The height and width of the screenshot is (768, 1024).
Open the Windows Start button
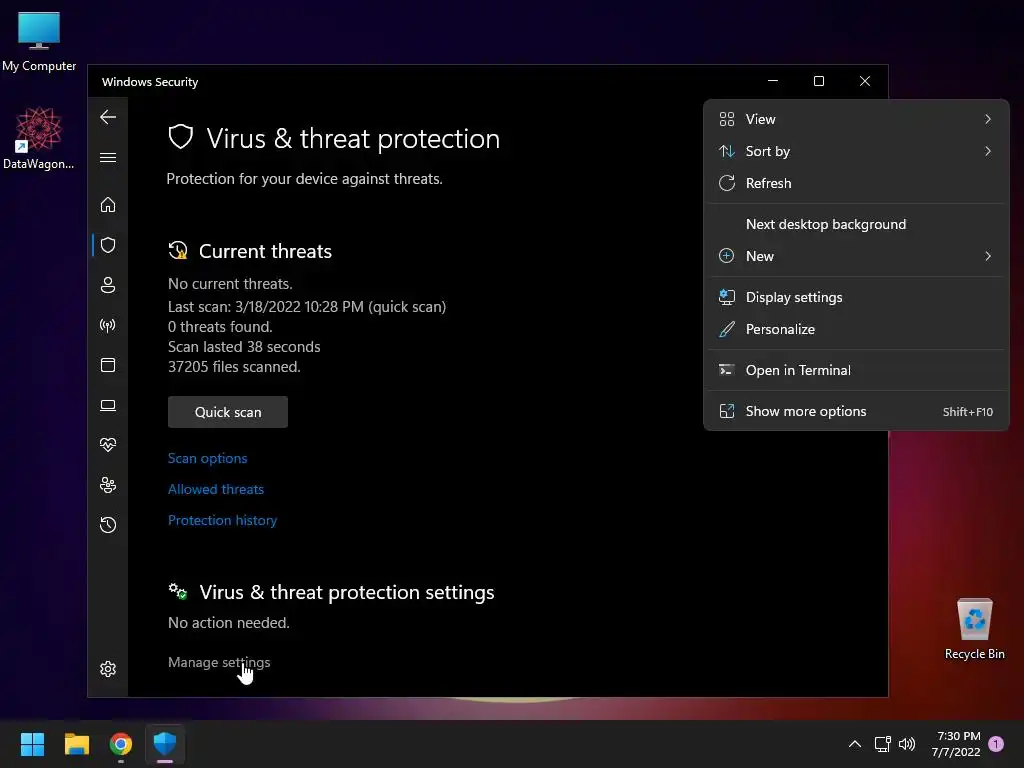(x=32, y=744)
